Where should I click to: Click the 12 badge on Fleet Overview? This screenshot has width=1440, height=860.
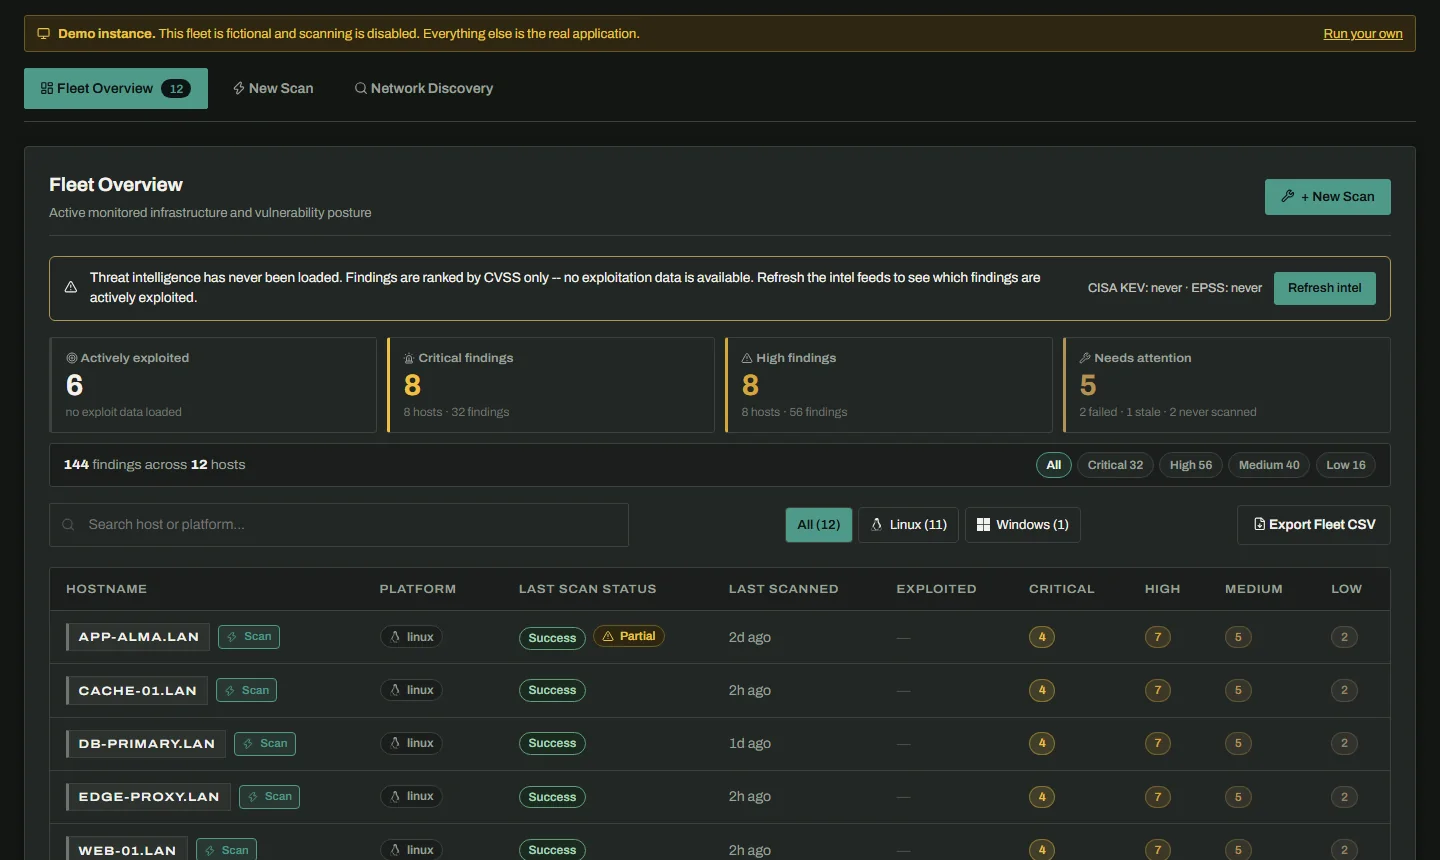click(x=176, y=89)
